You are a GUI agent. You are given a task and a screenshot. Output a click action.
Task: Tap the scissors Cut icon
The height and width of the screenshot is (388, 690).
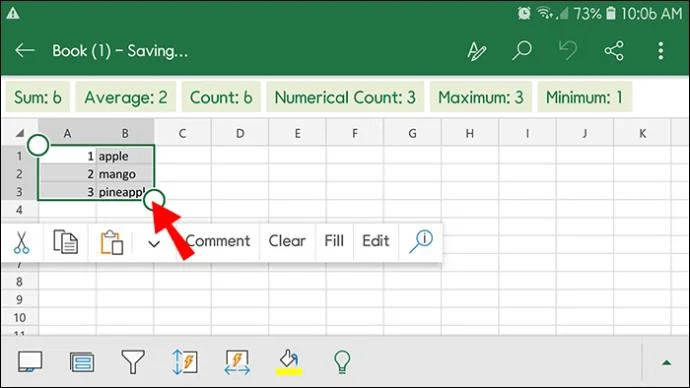(x=21, y=242)
